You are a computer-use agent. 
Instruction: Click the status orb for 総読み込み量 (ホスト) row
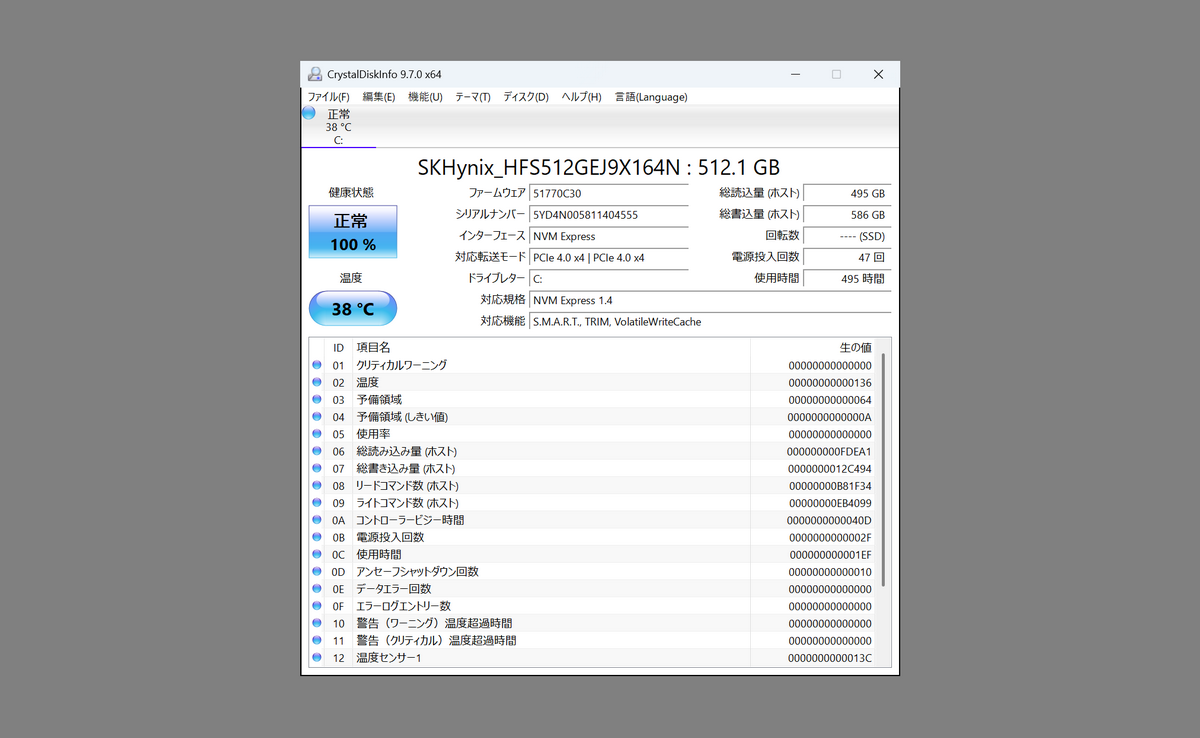tap(317, 451)
